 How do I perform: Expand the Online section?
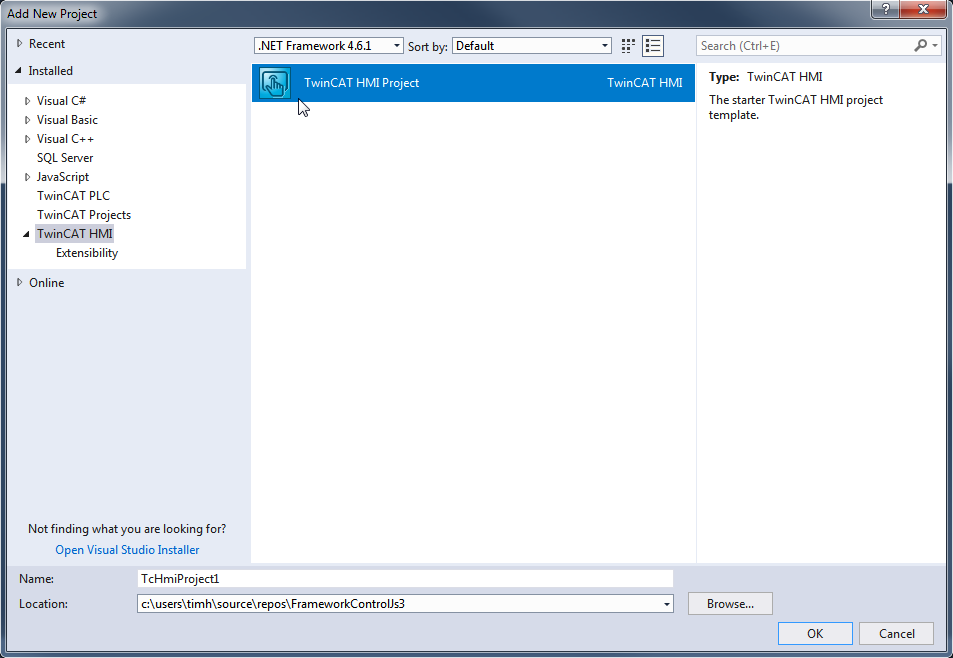pos(19,283)
